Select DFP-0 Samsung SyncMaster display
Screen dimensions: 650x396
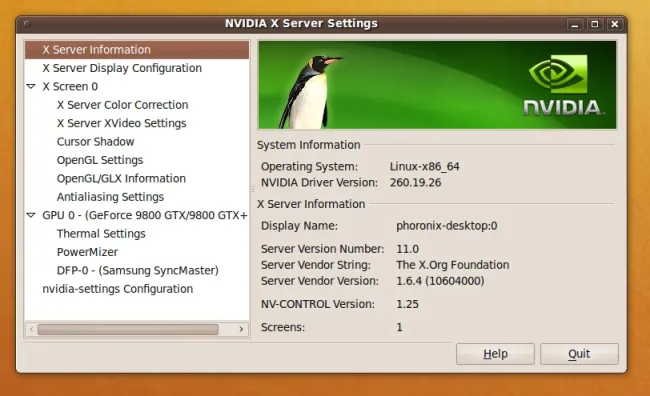138,270
